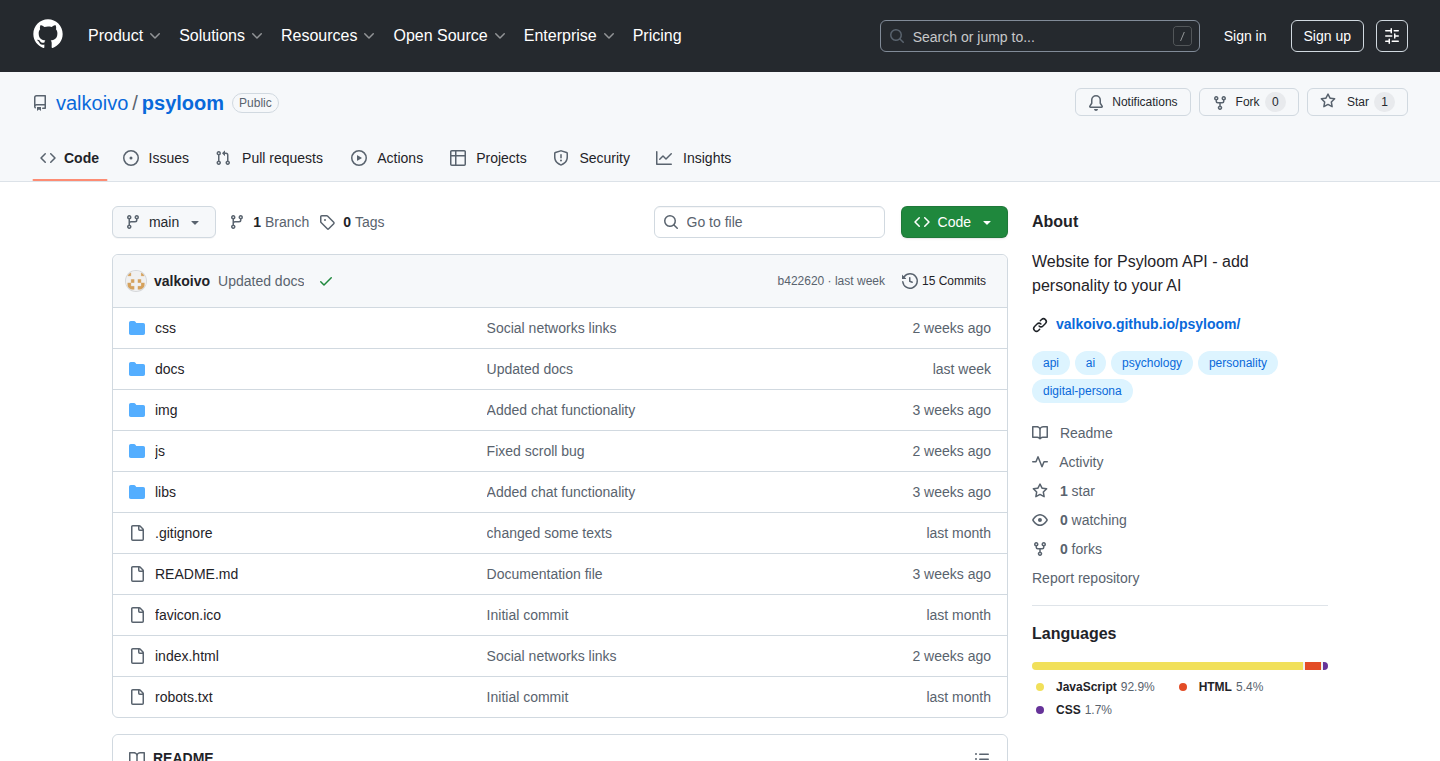This screenshot has width=1440, height=761.
Task: Switch to the Code tab
Action: click(x=70, y=158)
